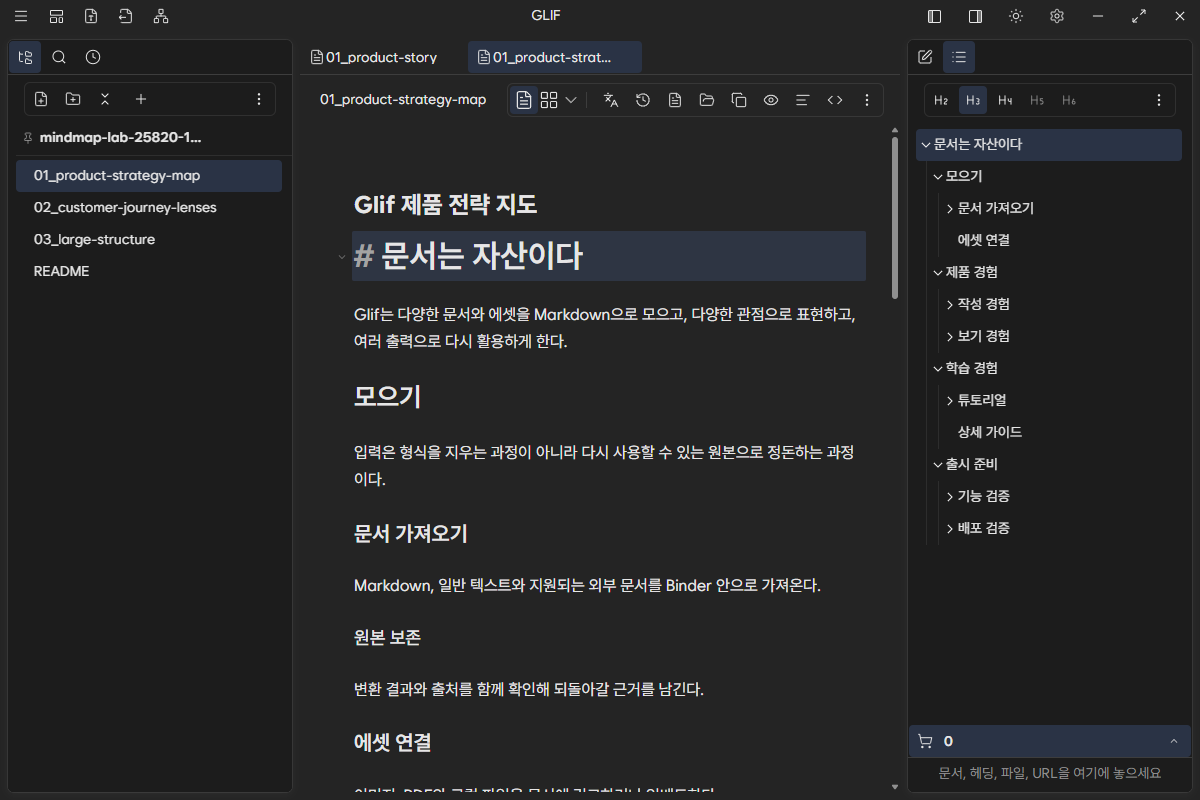1200x800 pixels.
Task: Expand '튜토리얼' outline node
Action: point(950,400)
